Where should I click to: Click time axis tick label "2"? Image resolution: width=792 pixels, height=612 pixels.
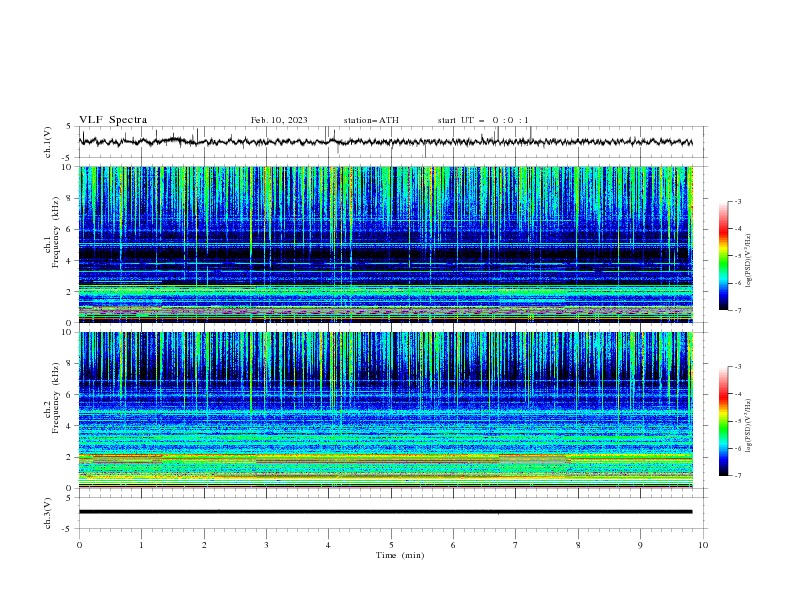point(204,545)
